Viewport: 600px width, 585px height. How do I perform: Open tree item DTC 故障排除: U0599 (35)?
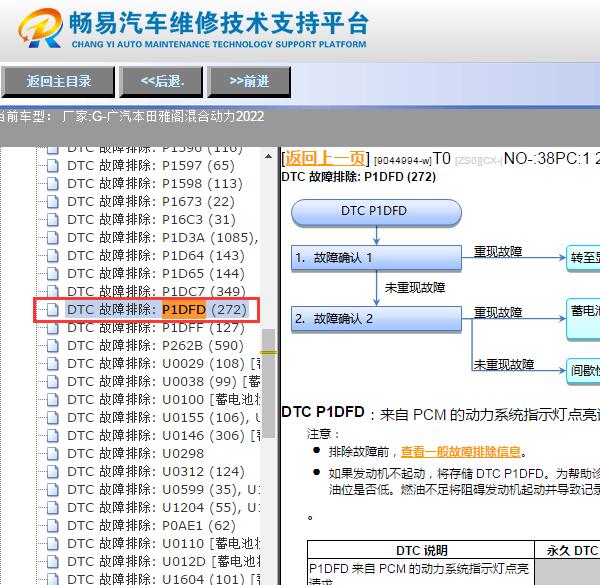click(x=164, y=489)
